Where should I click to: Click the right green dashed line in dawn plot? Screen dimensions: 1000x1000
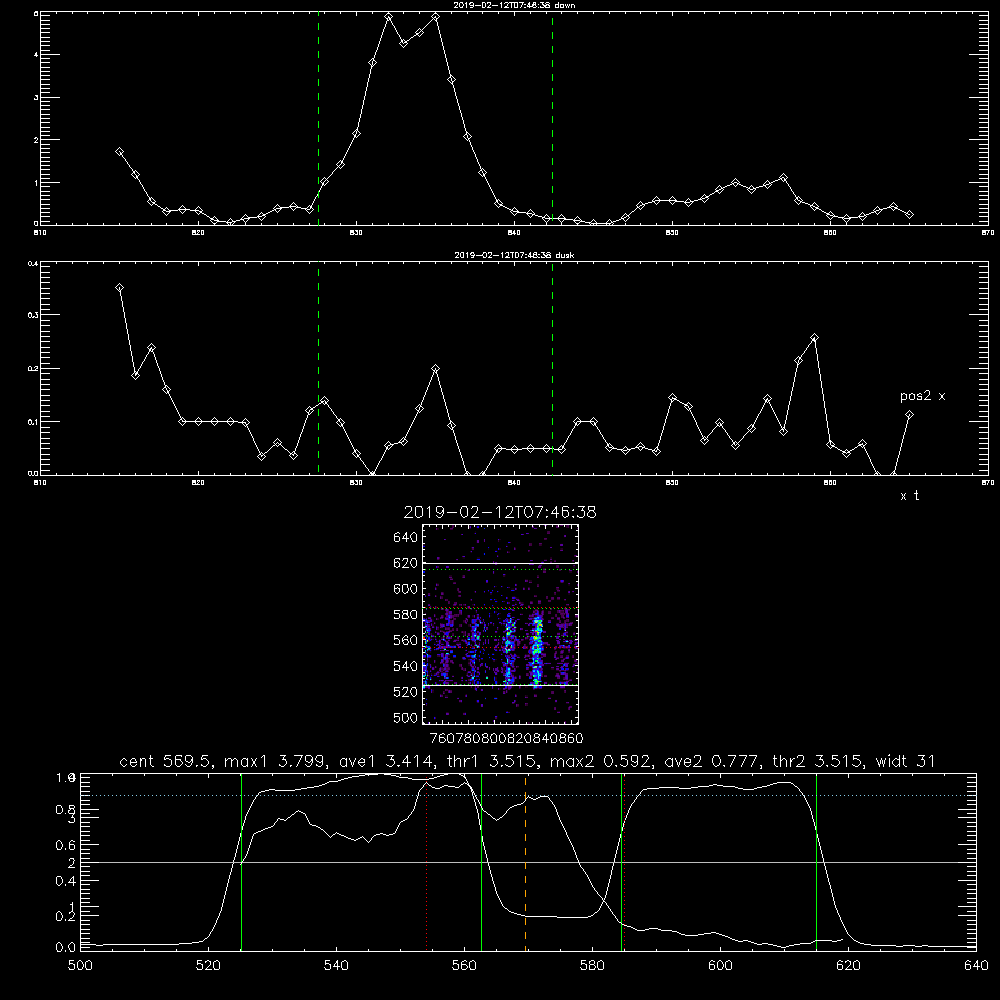pyautogui.click(x=552, y=118)
